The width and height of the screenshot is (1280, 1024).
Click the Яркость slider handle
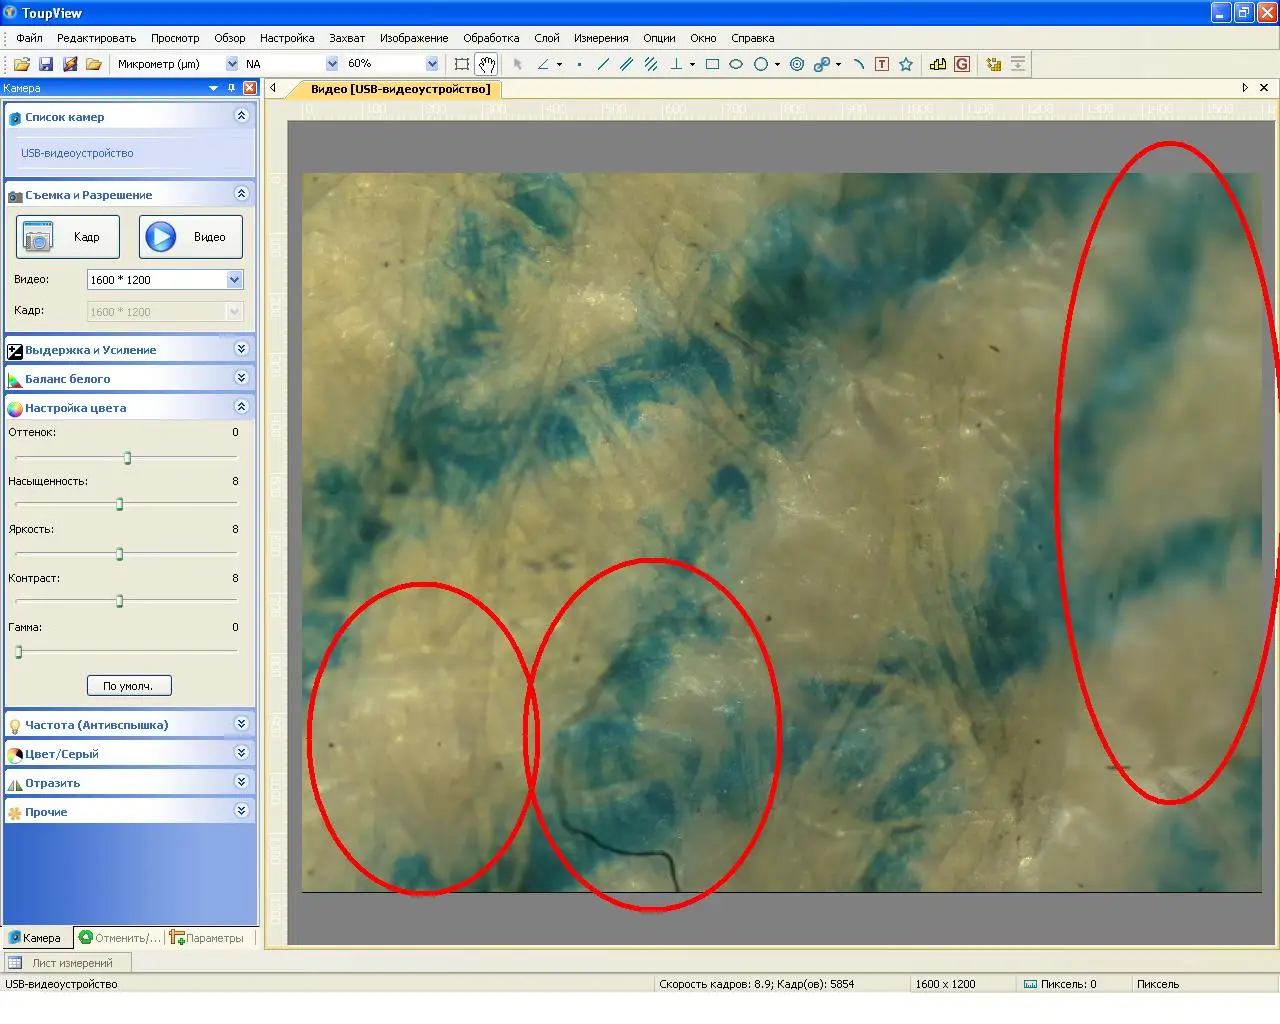[x=119, y=553]
